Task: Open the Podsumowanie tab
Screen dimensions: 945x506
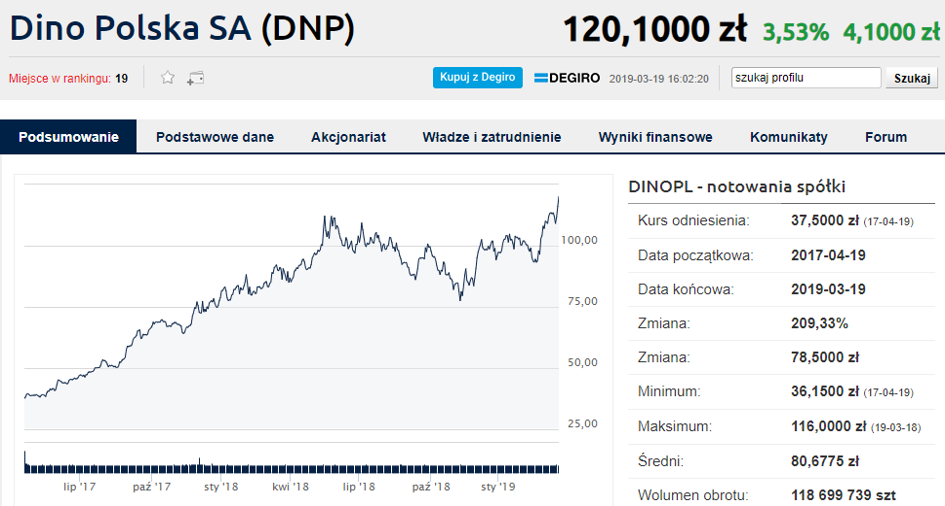Action: pyautogui.click(x=68, y=137)
